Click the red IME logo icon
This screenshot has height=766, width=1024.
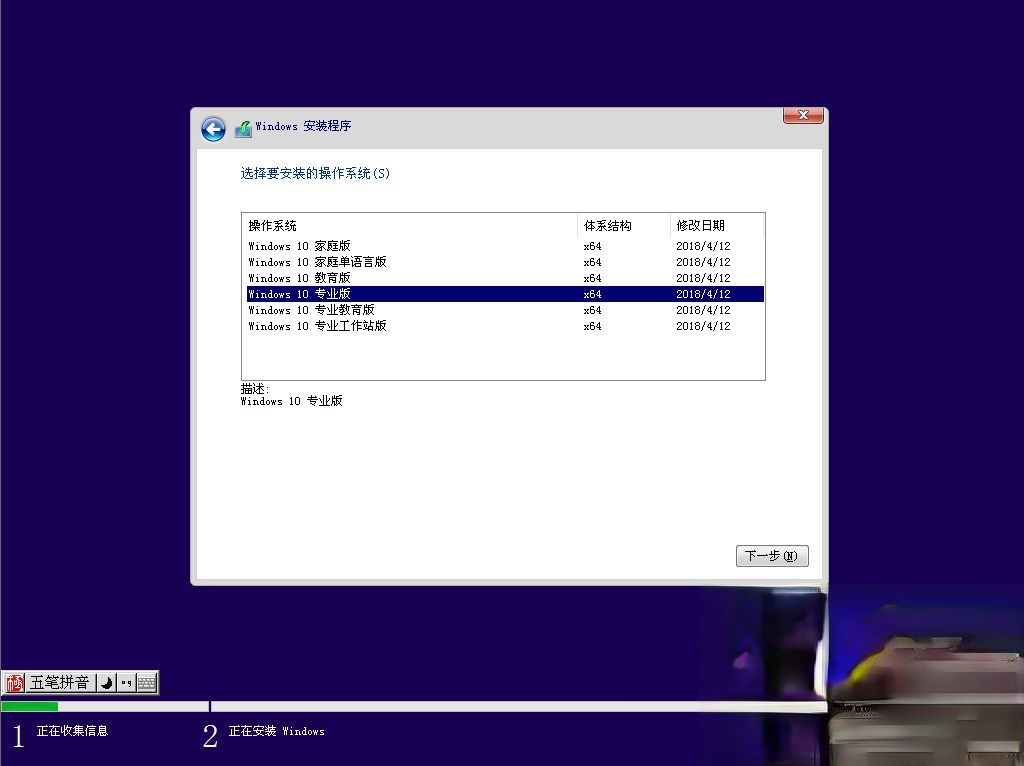click(14, 683)
